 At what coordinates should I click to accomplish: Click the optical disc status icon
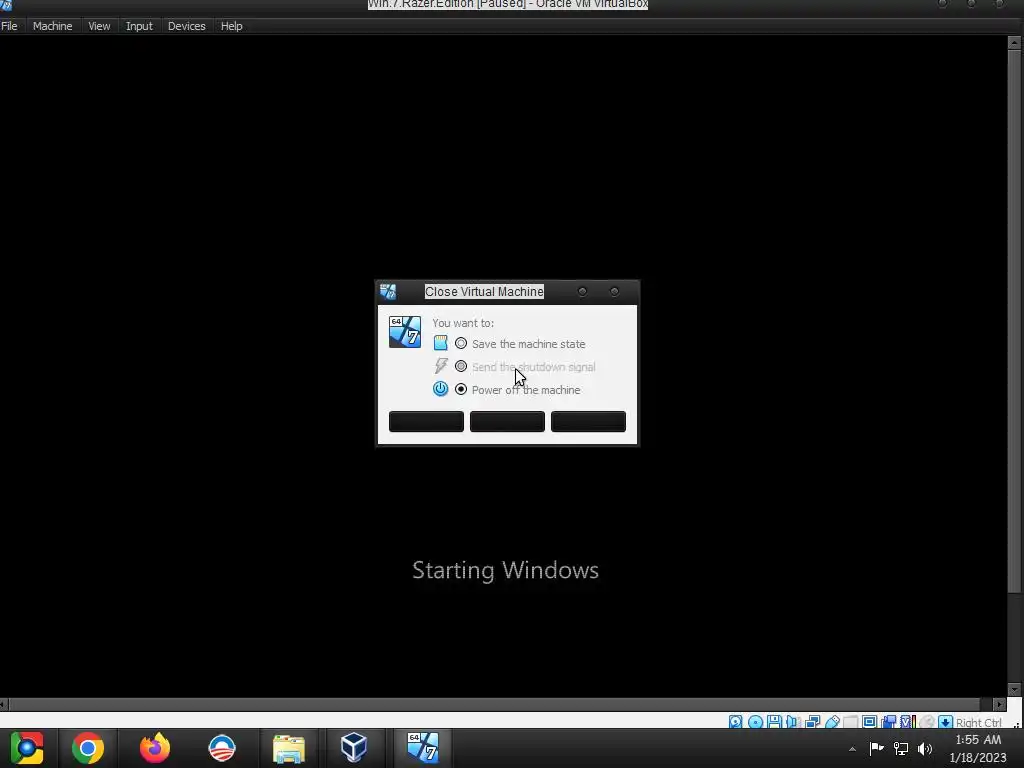755,722
